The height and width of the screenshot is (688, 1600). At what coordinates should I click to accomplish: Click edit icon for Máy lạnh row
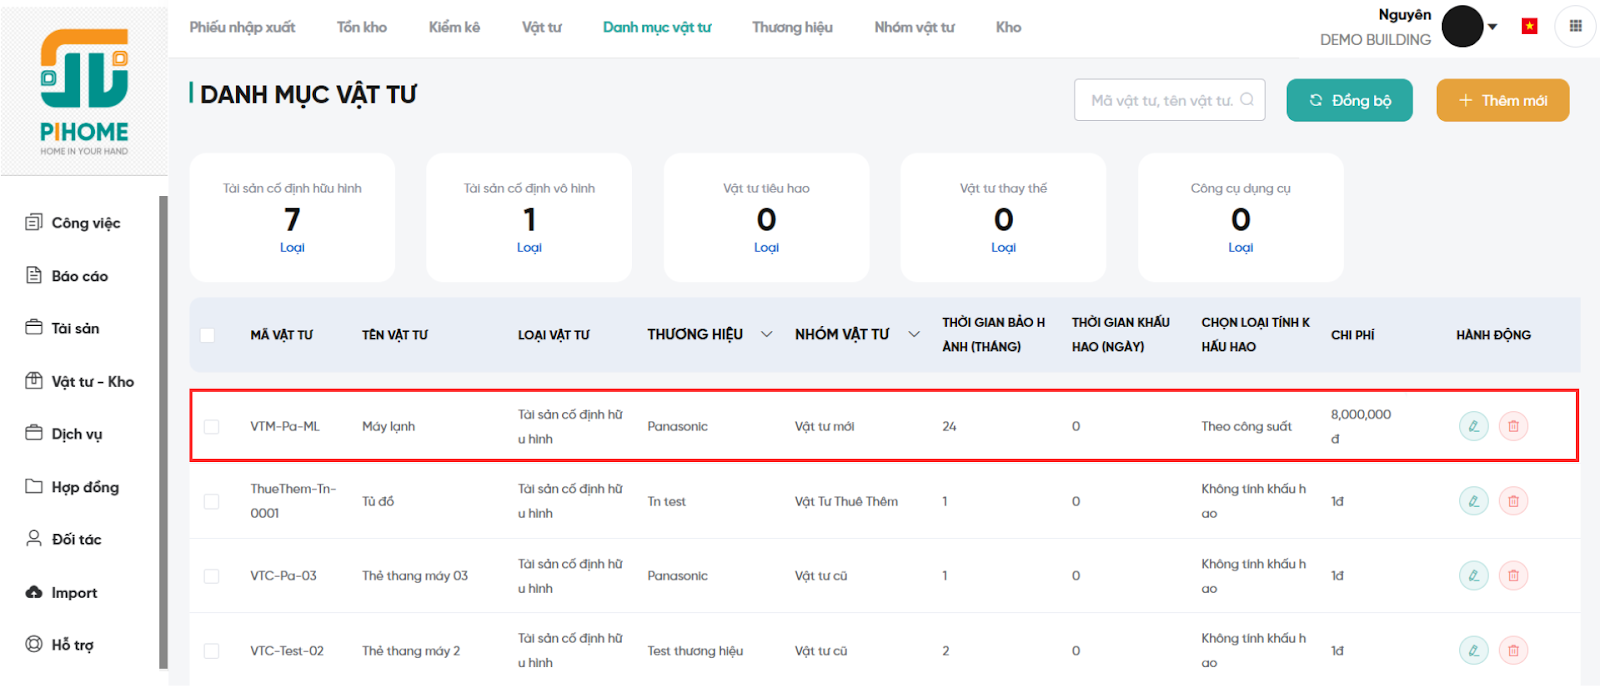pyautogui.click(x=1473, y=426)
